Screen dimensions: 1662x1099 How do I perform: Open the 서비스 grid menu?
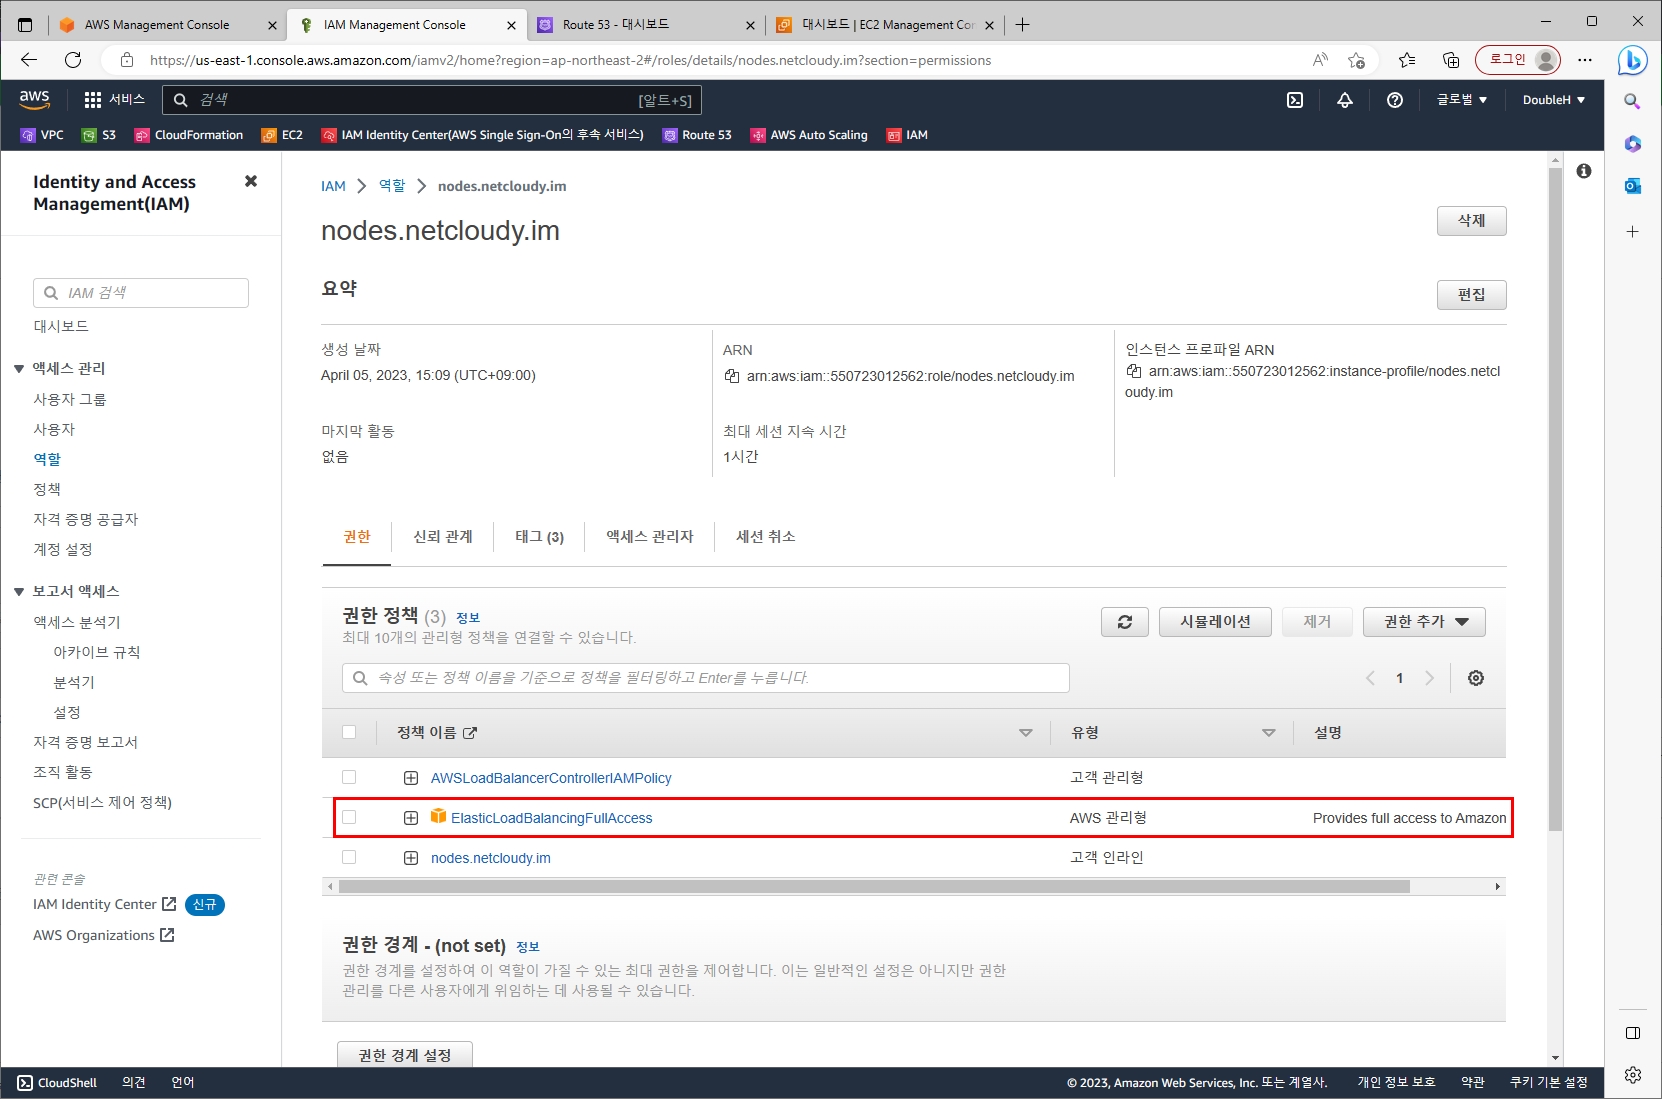tap(114, 99)
